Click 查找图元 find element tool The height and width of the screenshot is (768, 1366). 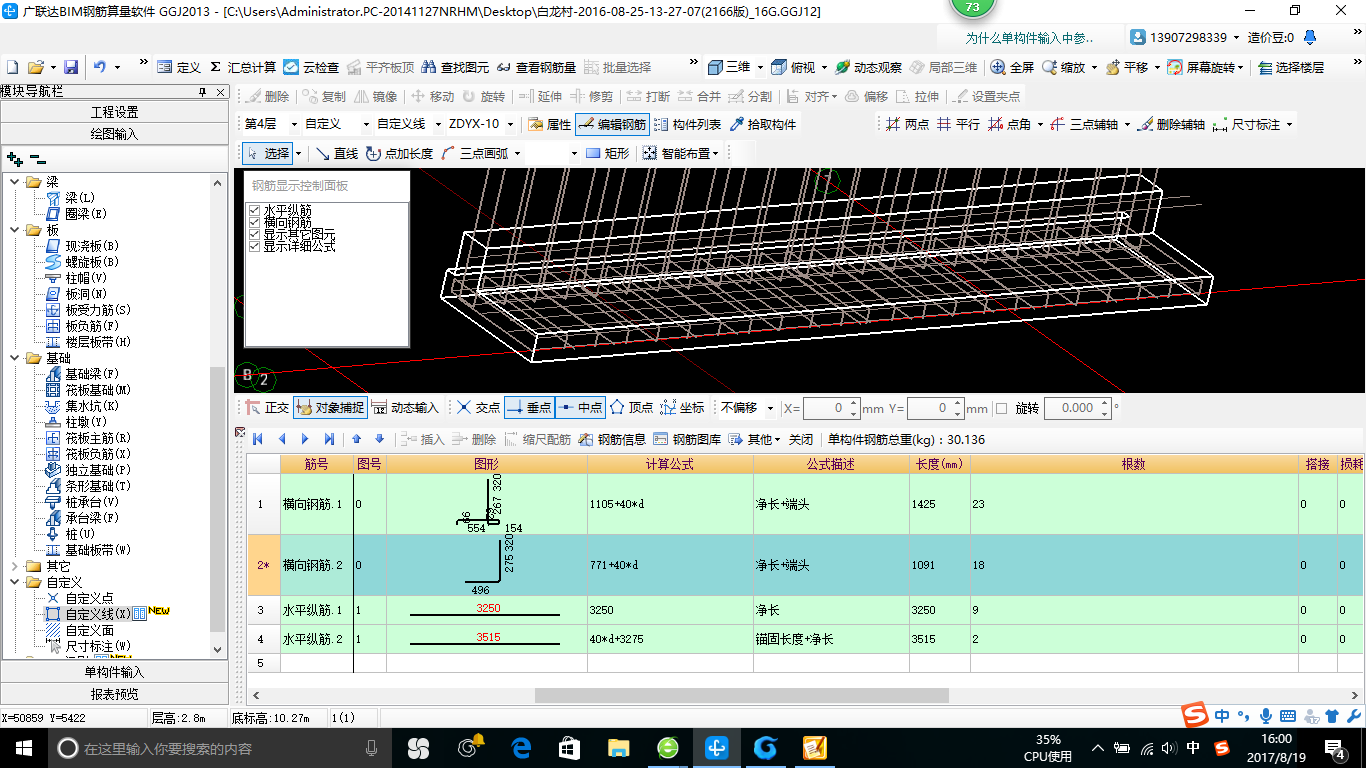pos(456,67)
